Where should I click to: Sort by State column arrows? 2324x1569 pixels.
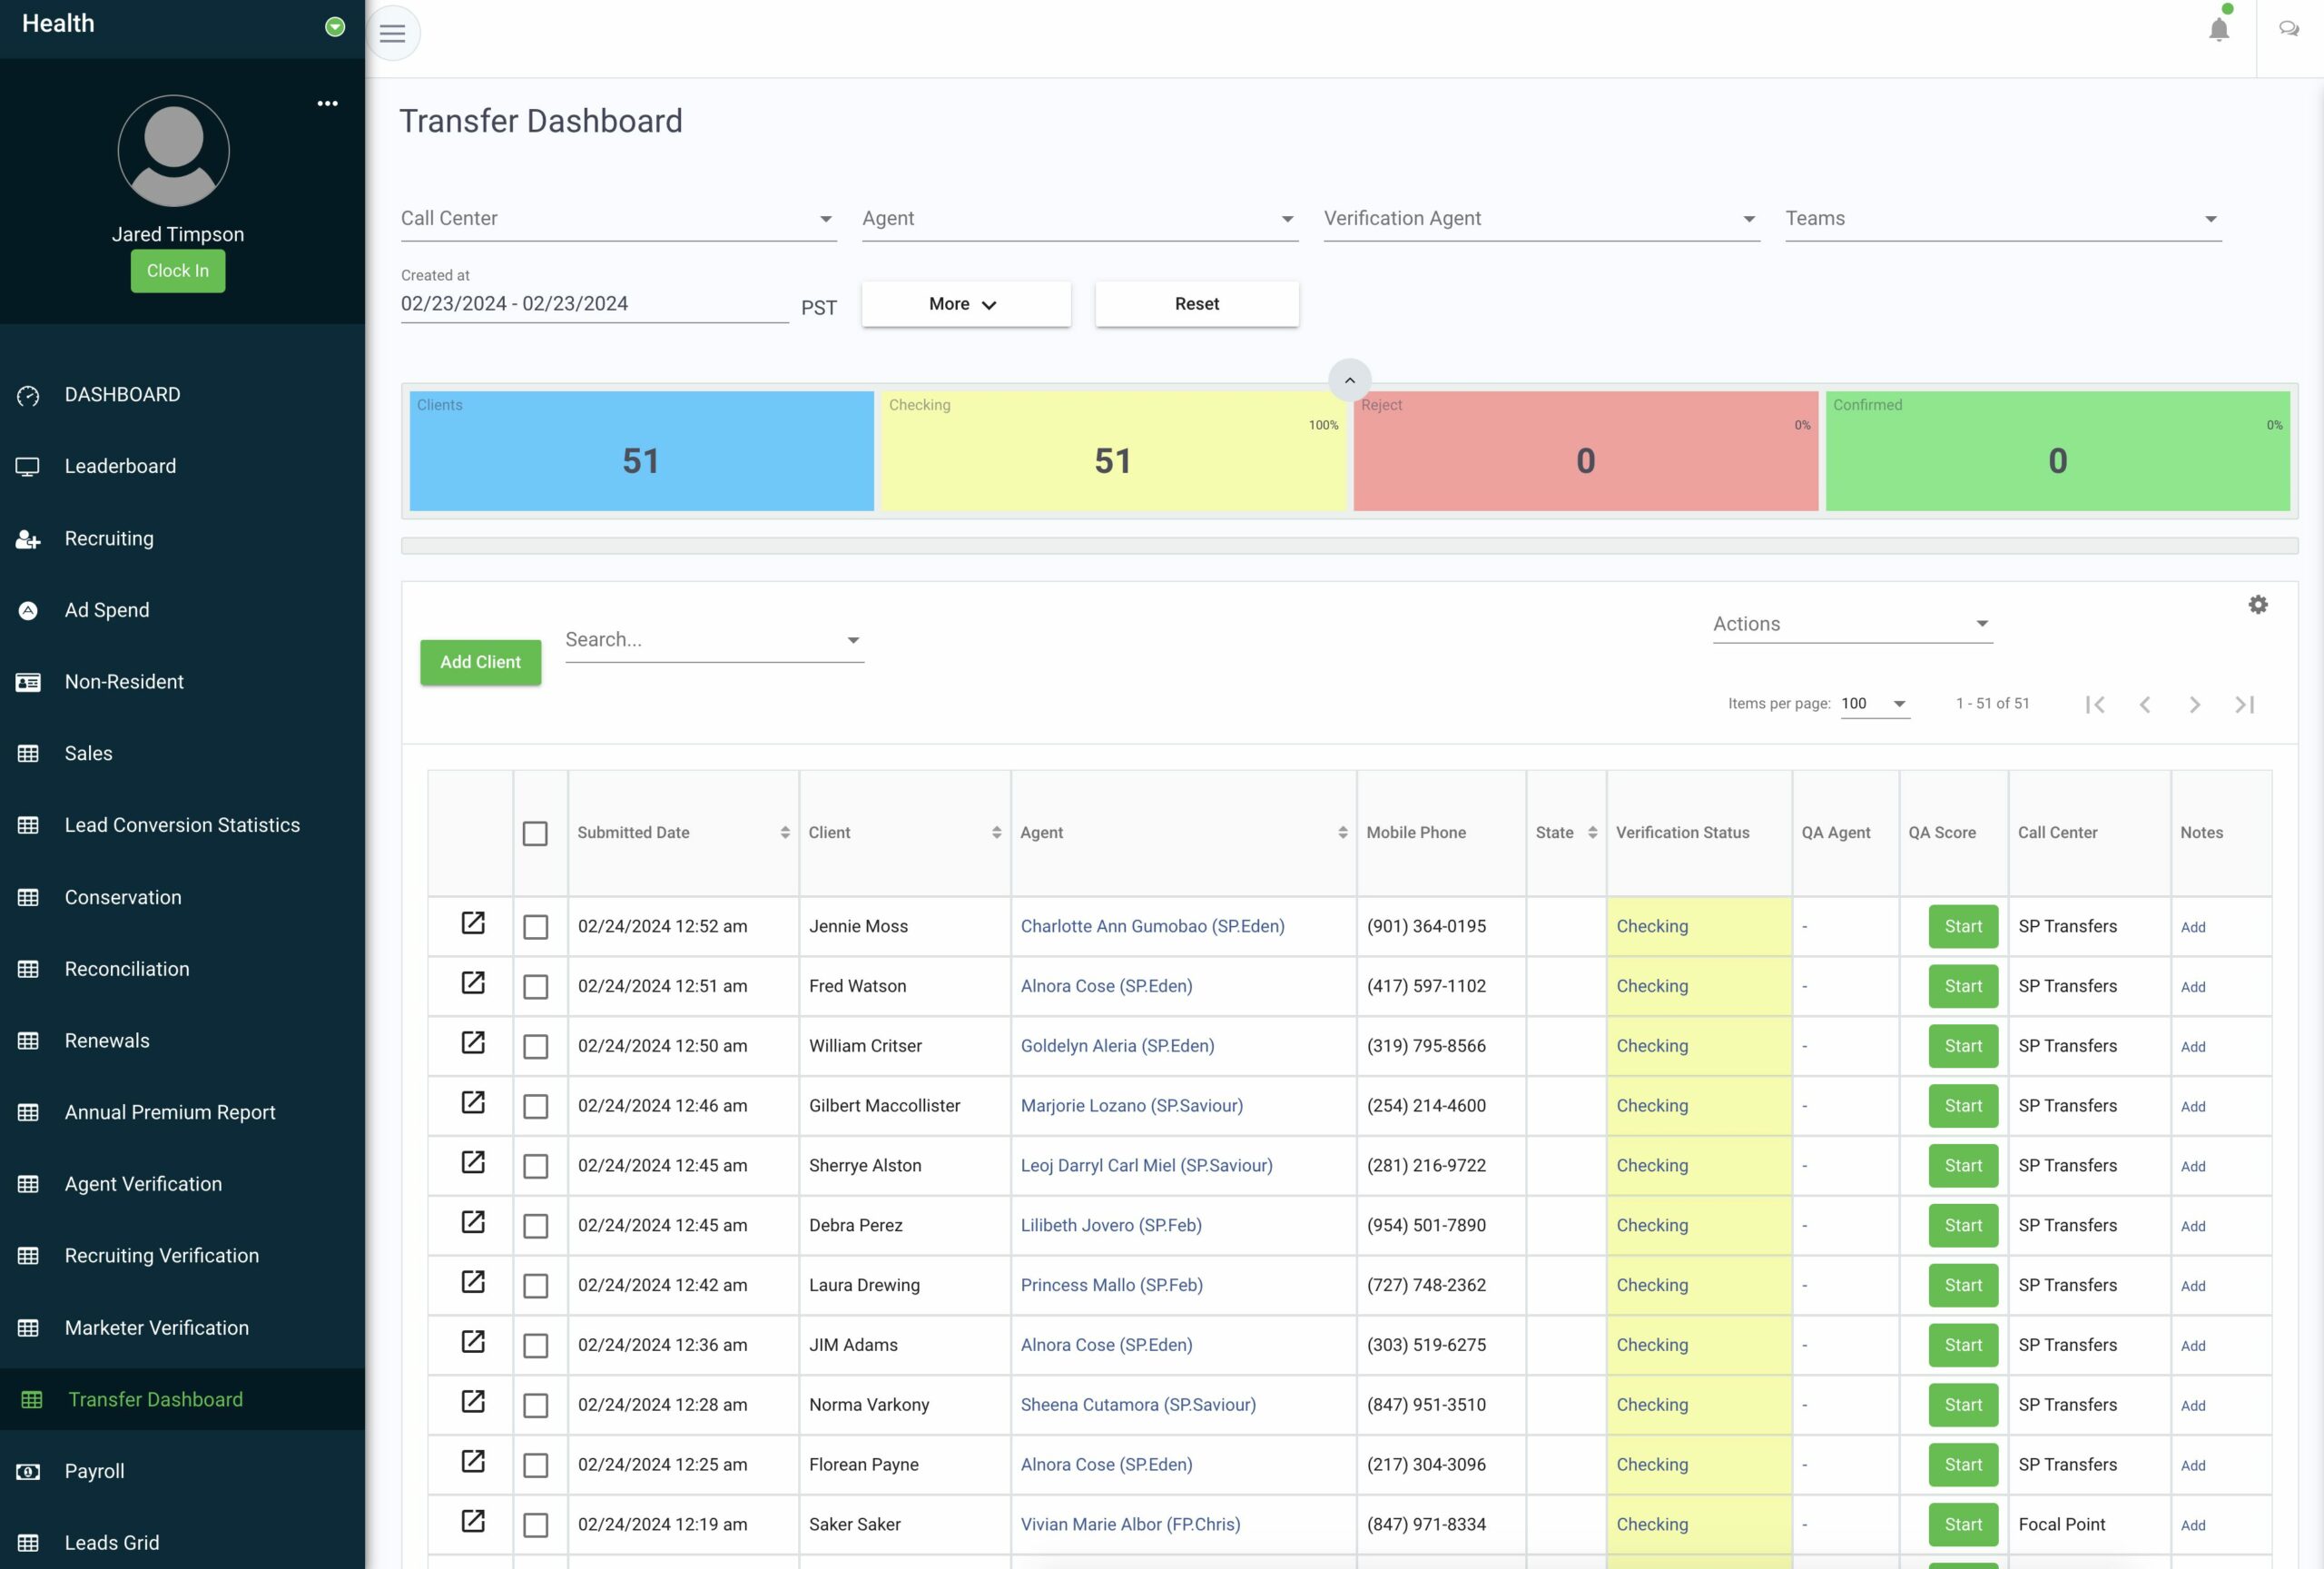[x=1592, y=832]
